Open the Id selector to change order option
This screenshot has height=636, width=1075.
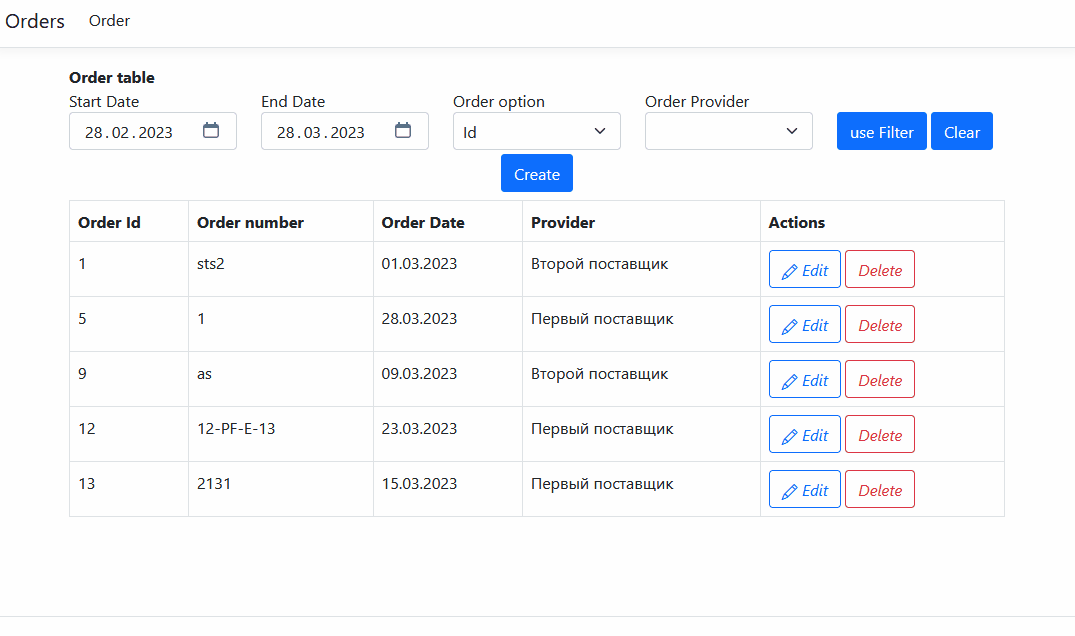coord(536,130)
